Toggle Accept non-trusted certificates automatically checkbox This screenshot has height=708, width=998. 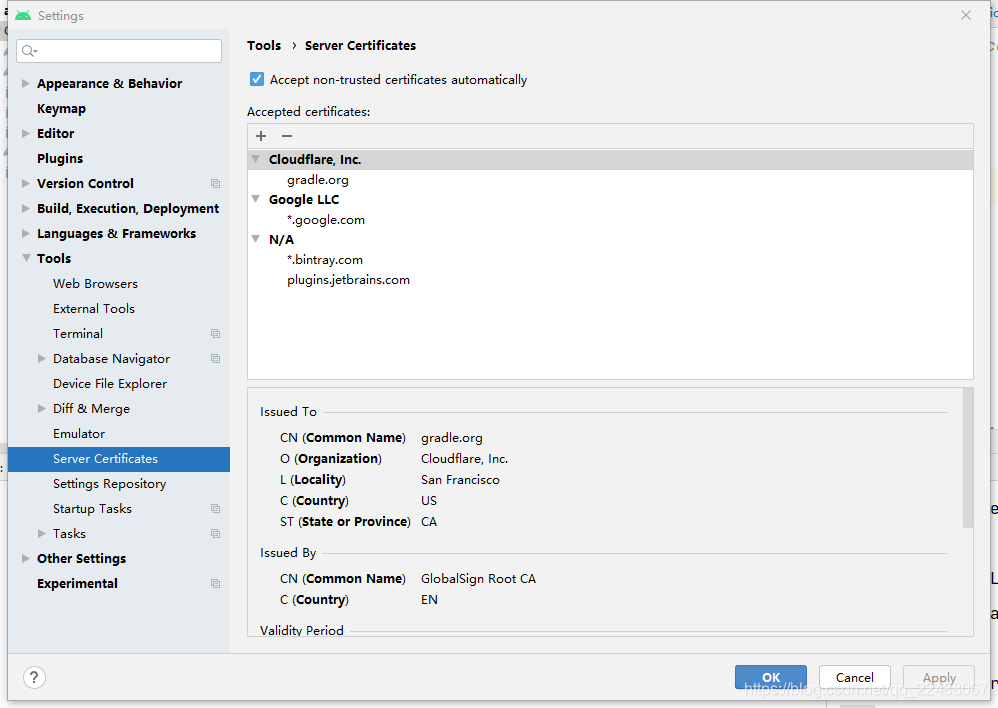tap(257, 80)
